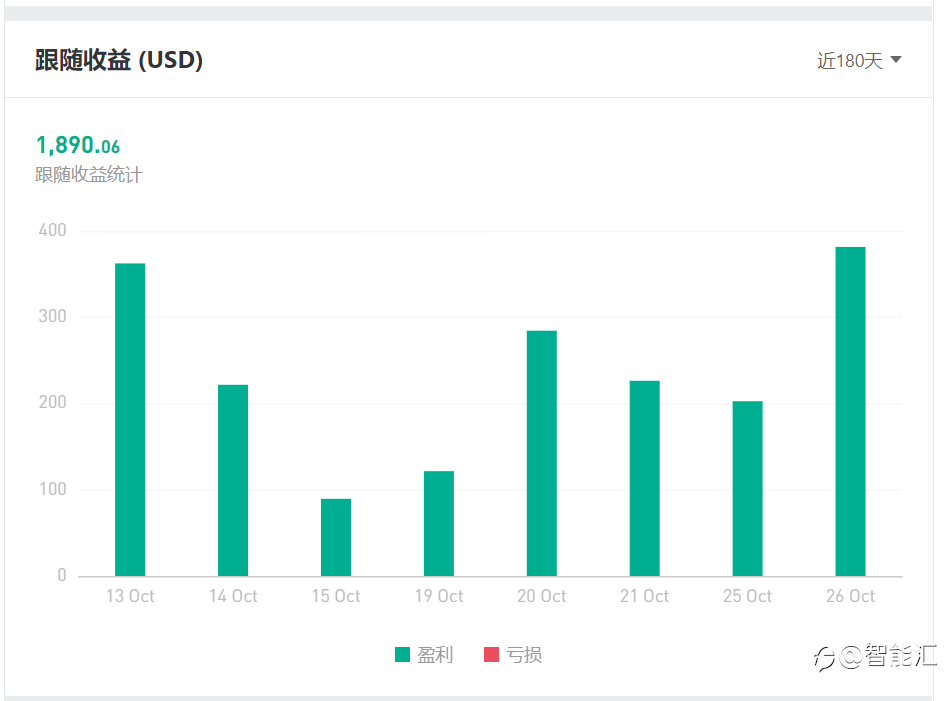This screenshot has width=947, height=701.
Task: Click the 14 Oct profit bar
Action: (233, 480)
